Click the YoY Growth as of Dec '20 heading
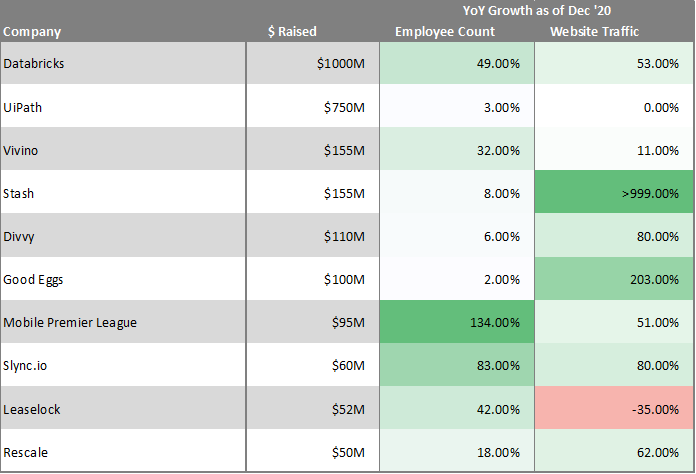This screenshot has height=474, width=696. [x=537, y=10]
